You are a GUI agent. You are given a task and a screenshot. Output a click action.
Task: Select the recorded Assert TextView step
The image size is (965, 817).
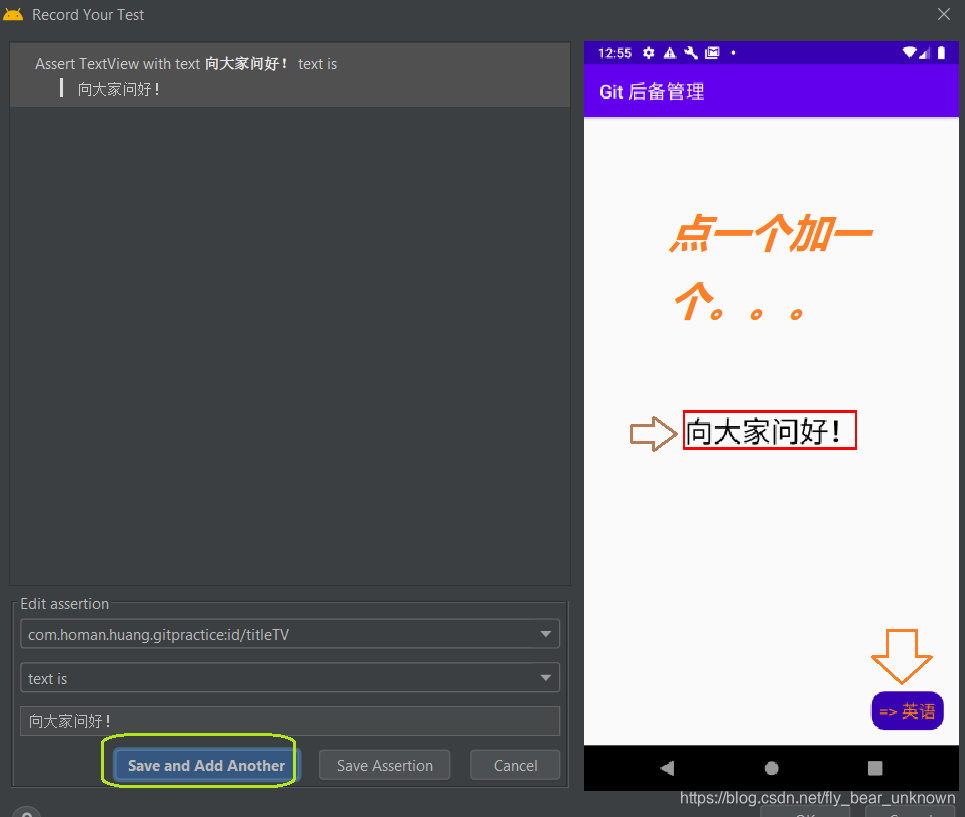coord(290,75)
